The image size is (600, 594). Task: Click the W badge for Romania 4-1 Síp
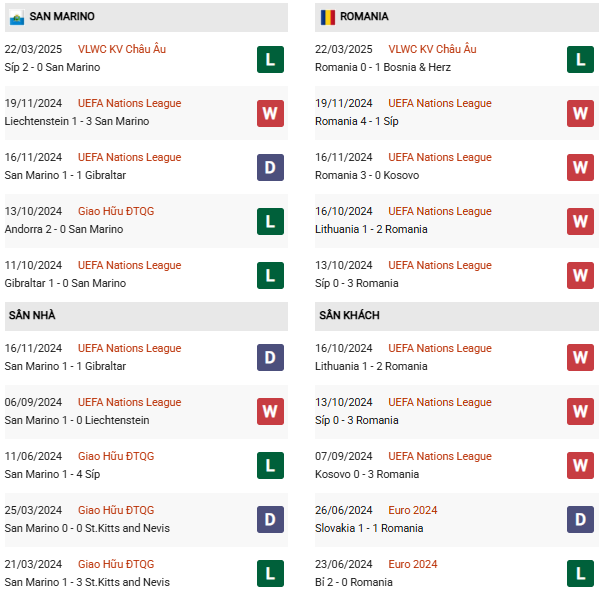(x=580, y=113)
